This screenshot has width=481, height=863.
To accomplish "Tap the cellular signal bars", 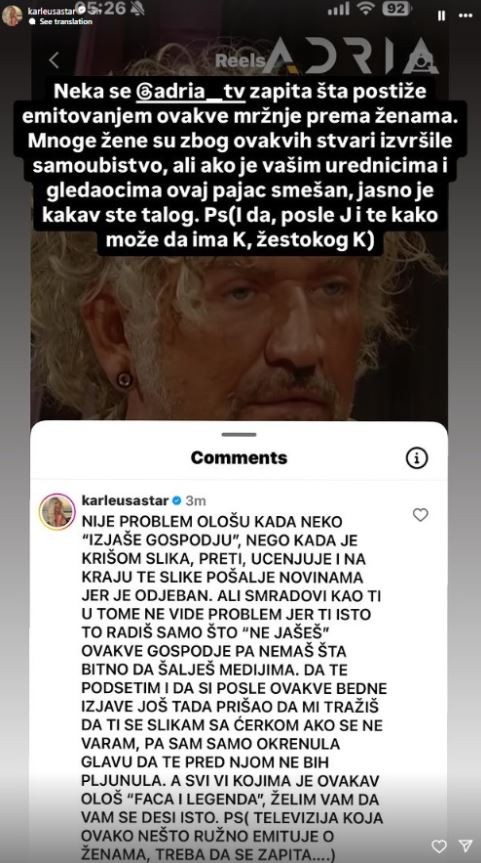I will 338,9.
